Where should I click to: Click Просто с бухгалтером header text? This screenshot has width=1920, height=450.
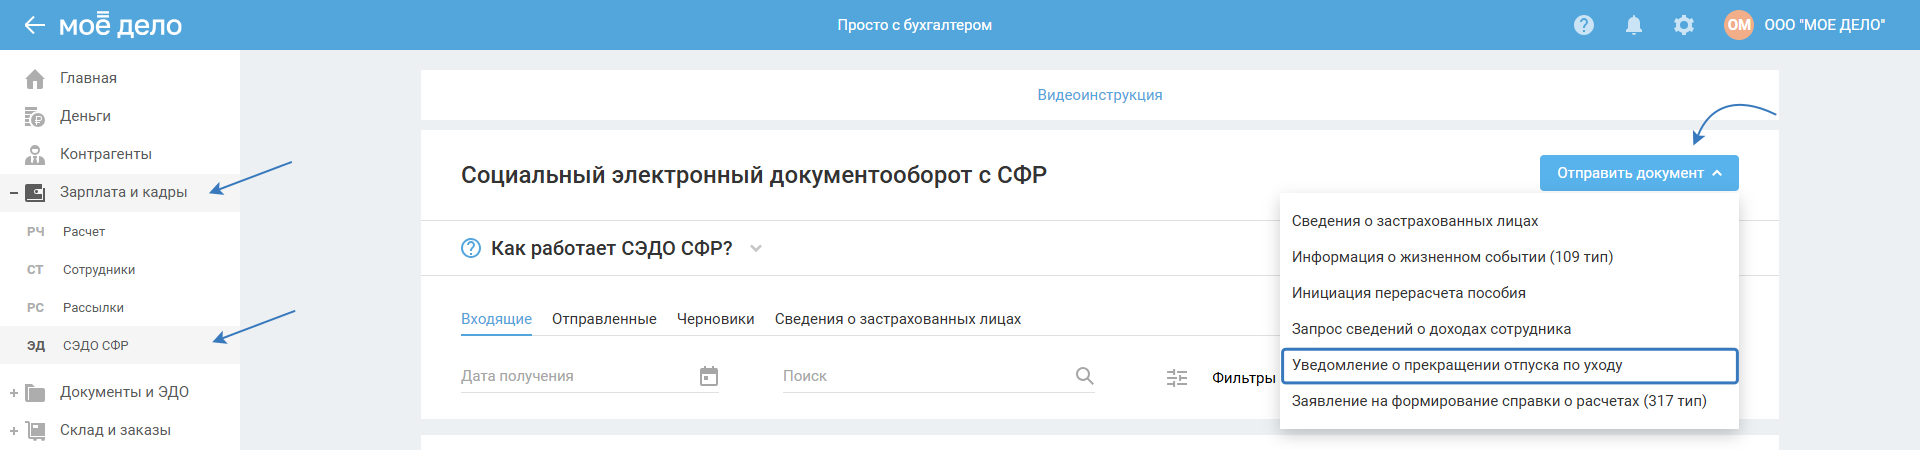coord(915,25)
